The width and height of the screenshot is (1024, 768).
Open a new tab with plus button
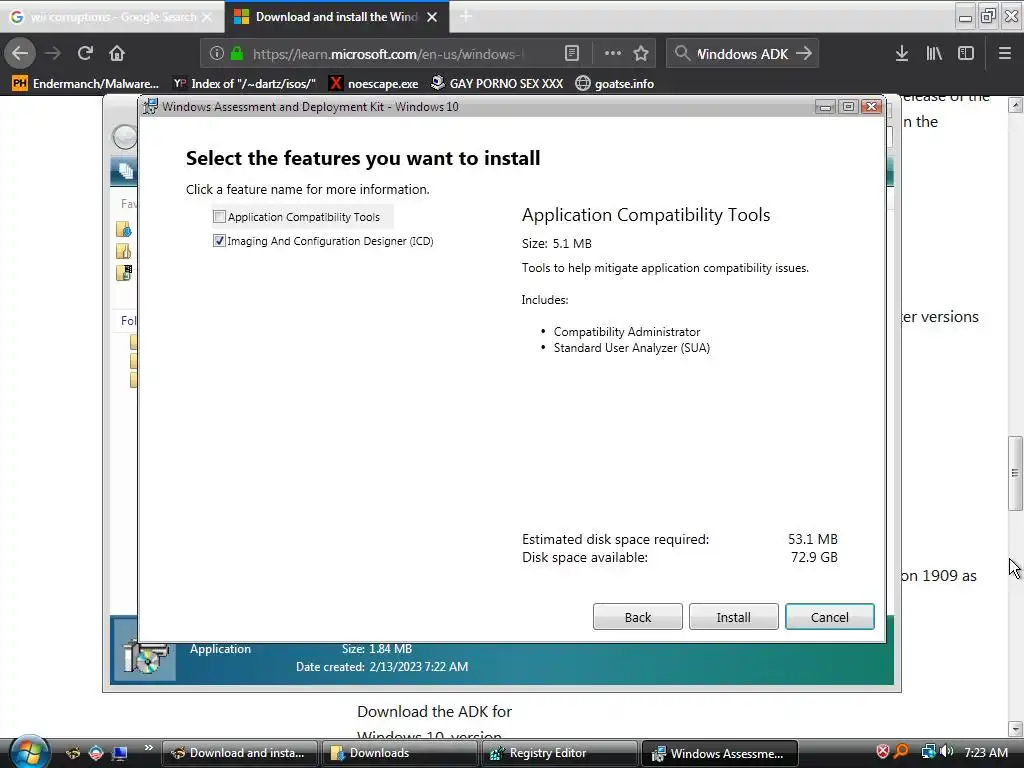466,16
